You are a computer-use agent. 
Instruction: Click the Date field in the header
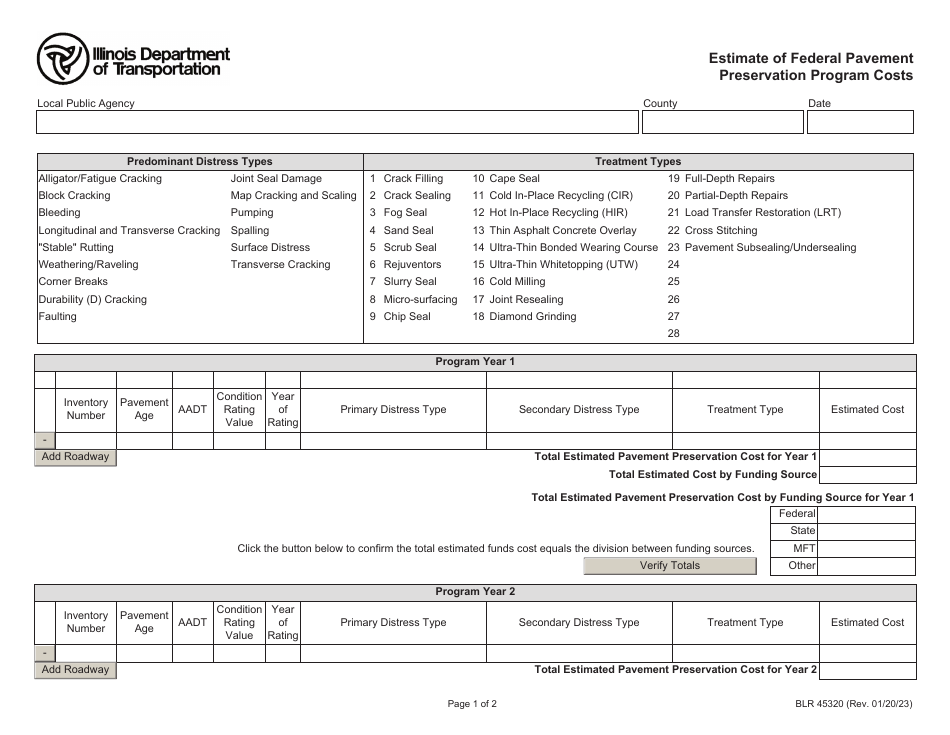pos(861,122)
